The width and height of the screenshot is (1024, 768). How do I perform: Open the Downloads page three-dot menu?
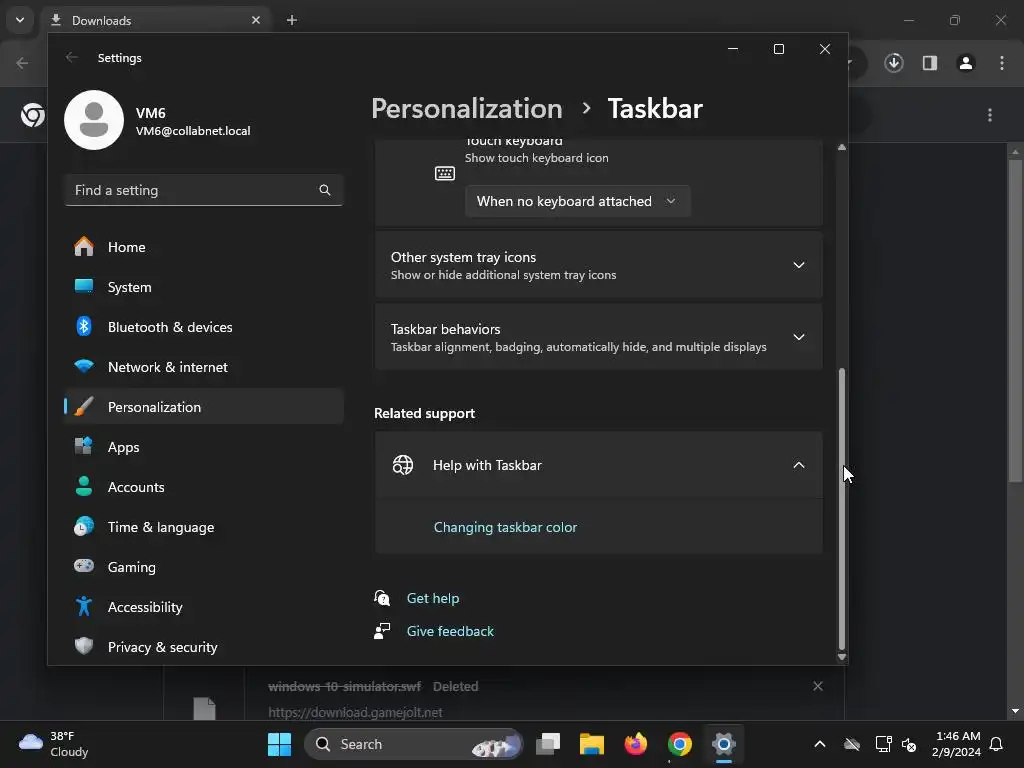[990, 115]
